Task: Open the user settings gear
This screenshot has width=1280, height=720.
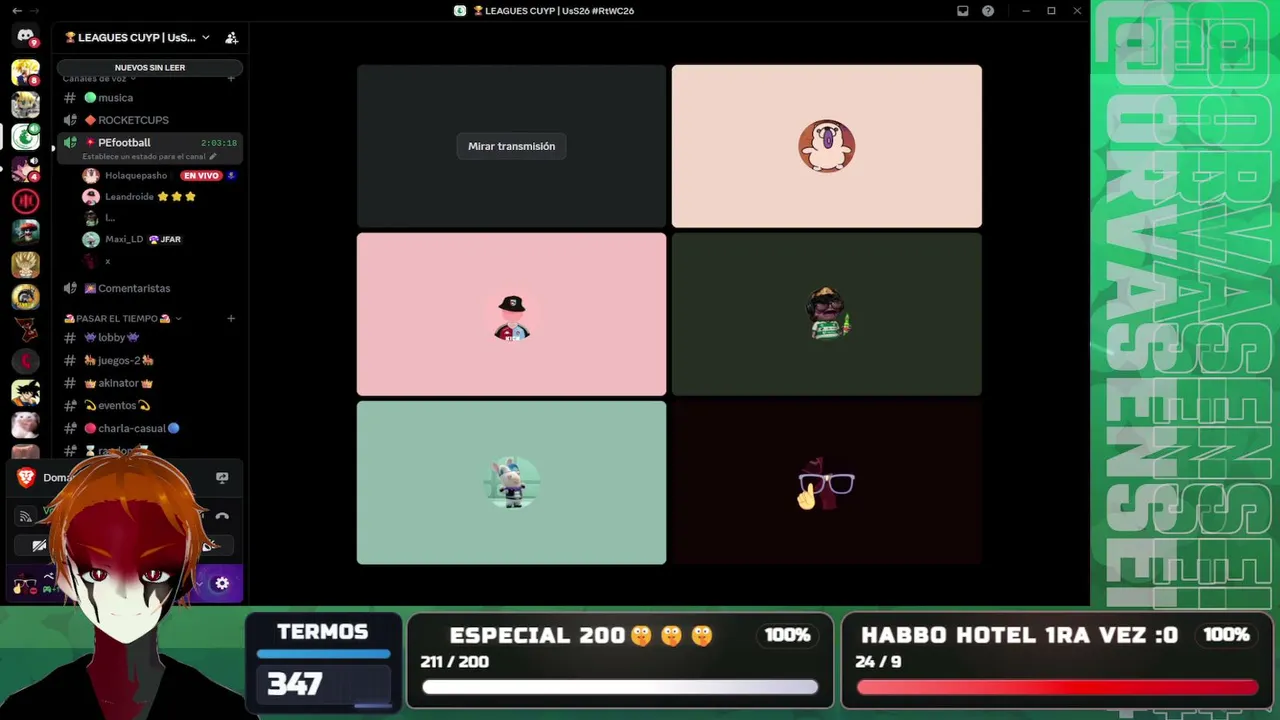Action: (x=222, y=583)
